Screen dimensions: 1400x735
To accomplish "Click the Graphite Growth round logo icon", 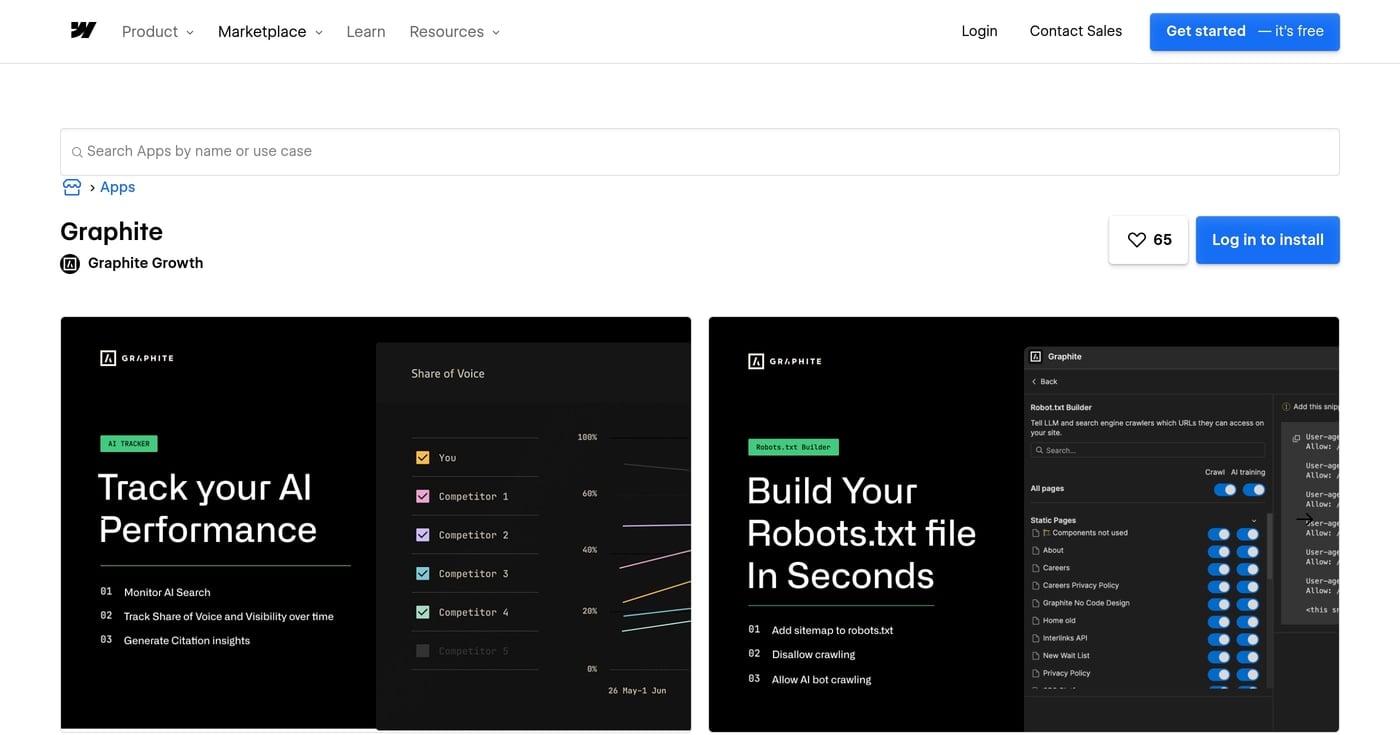I will [x=70, y=264].
